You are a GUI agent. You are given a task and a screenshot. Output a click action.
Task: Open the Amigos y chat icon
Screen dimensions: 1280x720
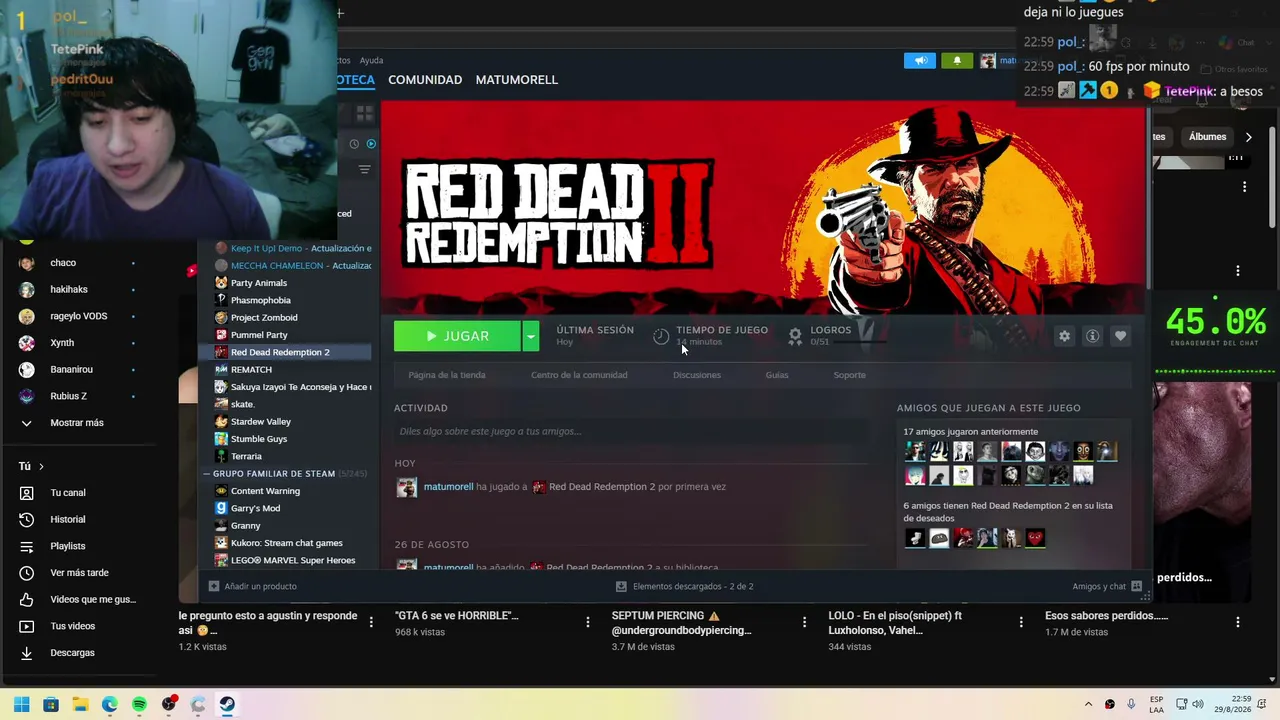1136,586
